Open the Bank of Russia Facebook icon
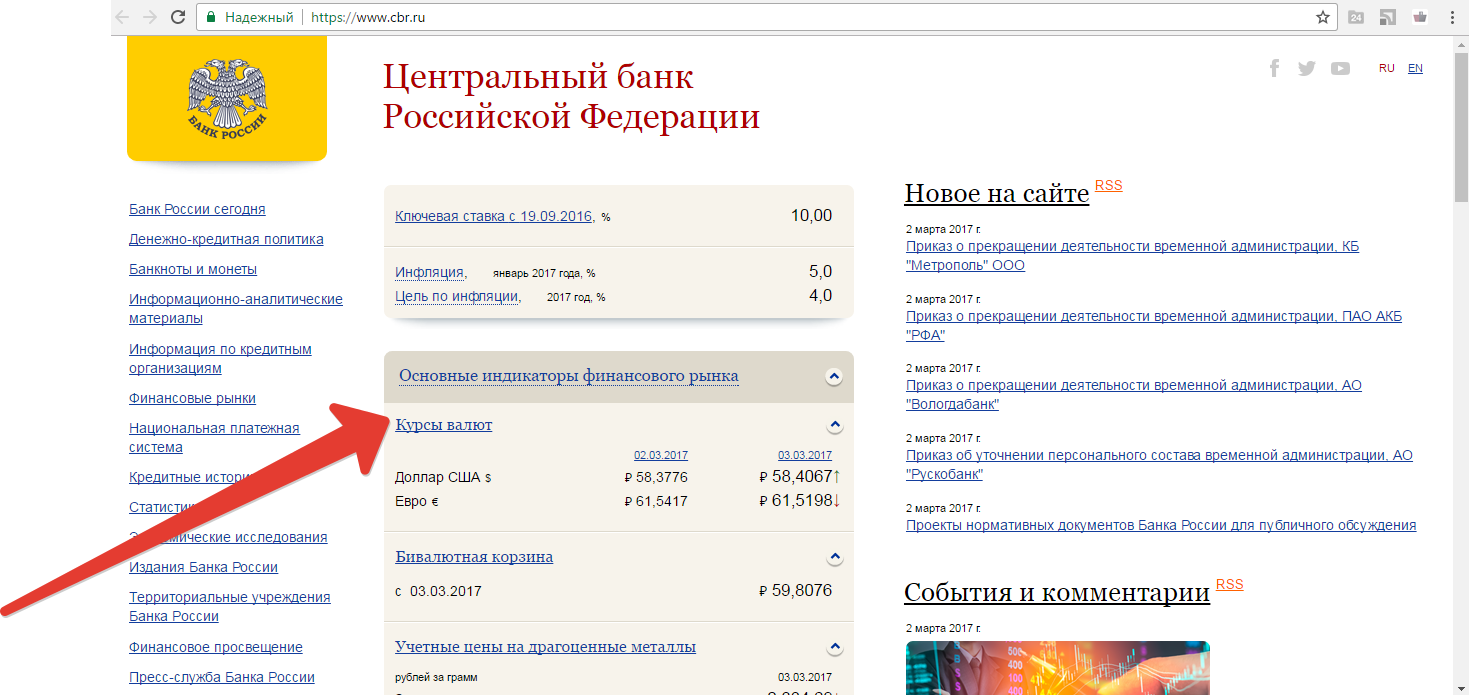The image size is (1469, 695). [1274, 68]
